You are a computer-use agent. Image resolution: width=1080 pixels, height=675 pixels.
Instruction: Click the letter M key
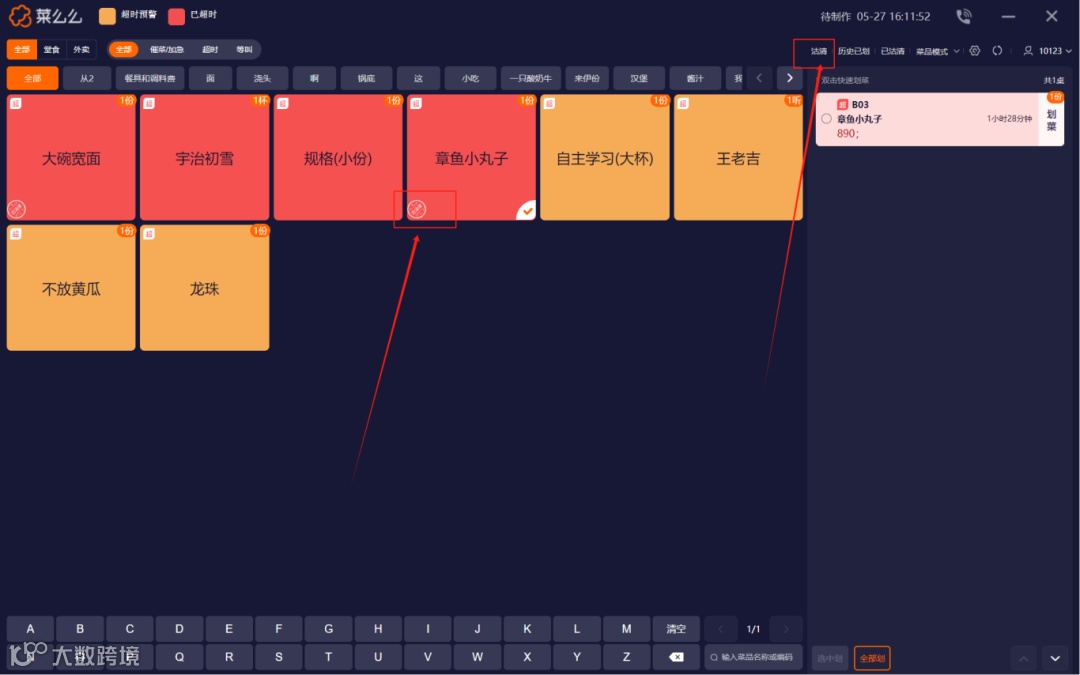pyautogui.click(x=626, y=629)
